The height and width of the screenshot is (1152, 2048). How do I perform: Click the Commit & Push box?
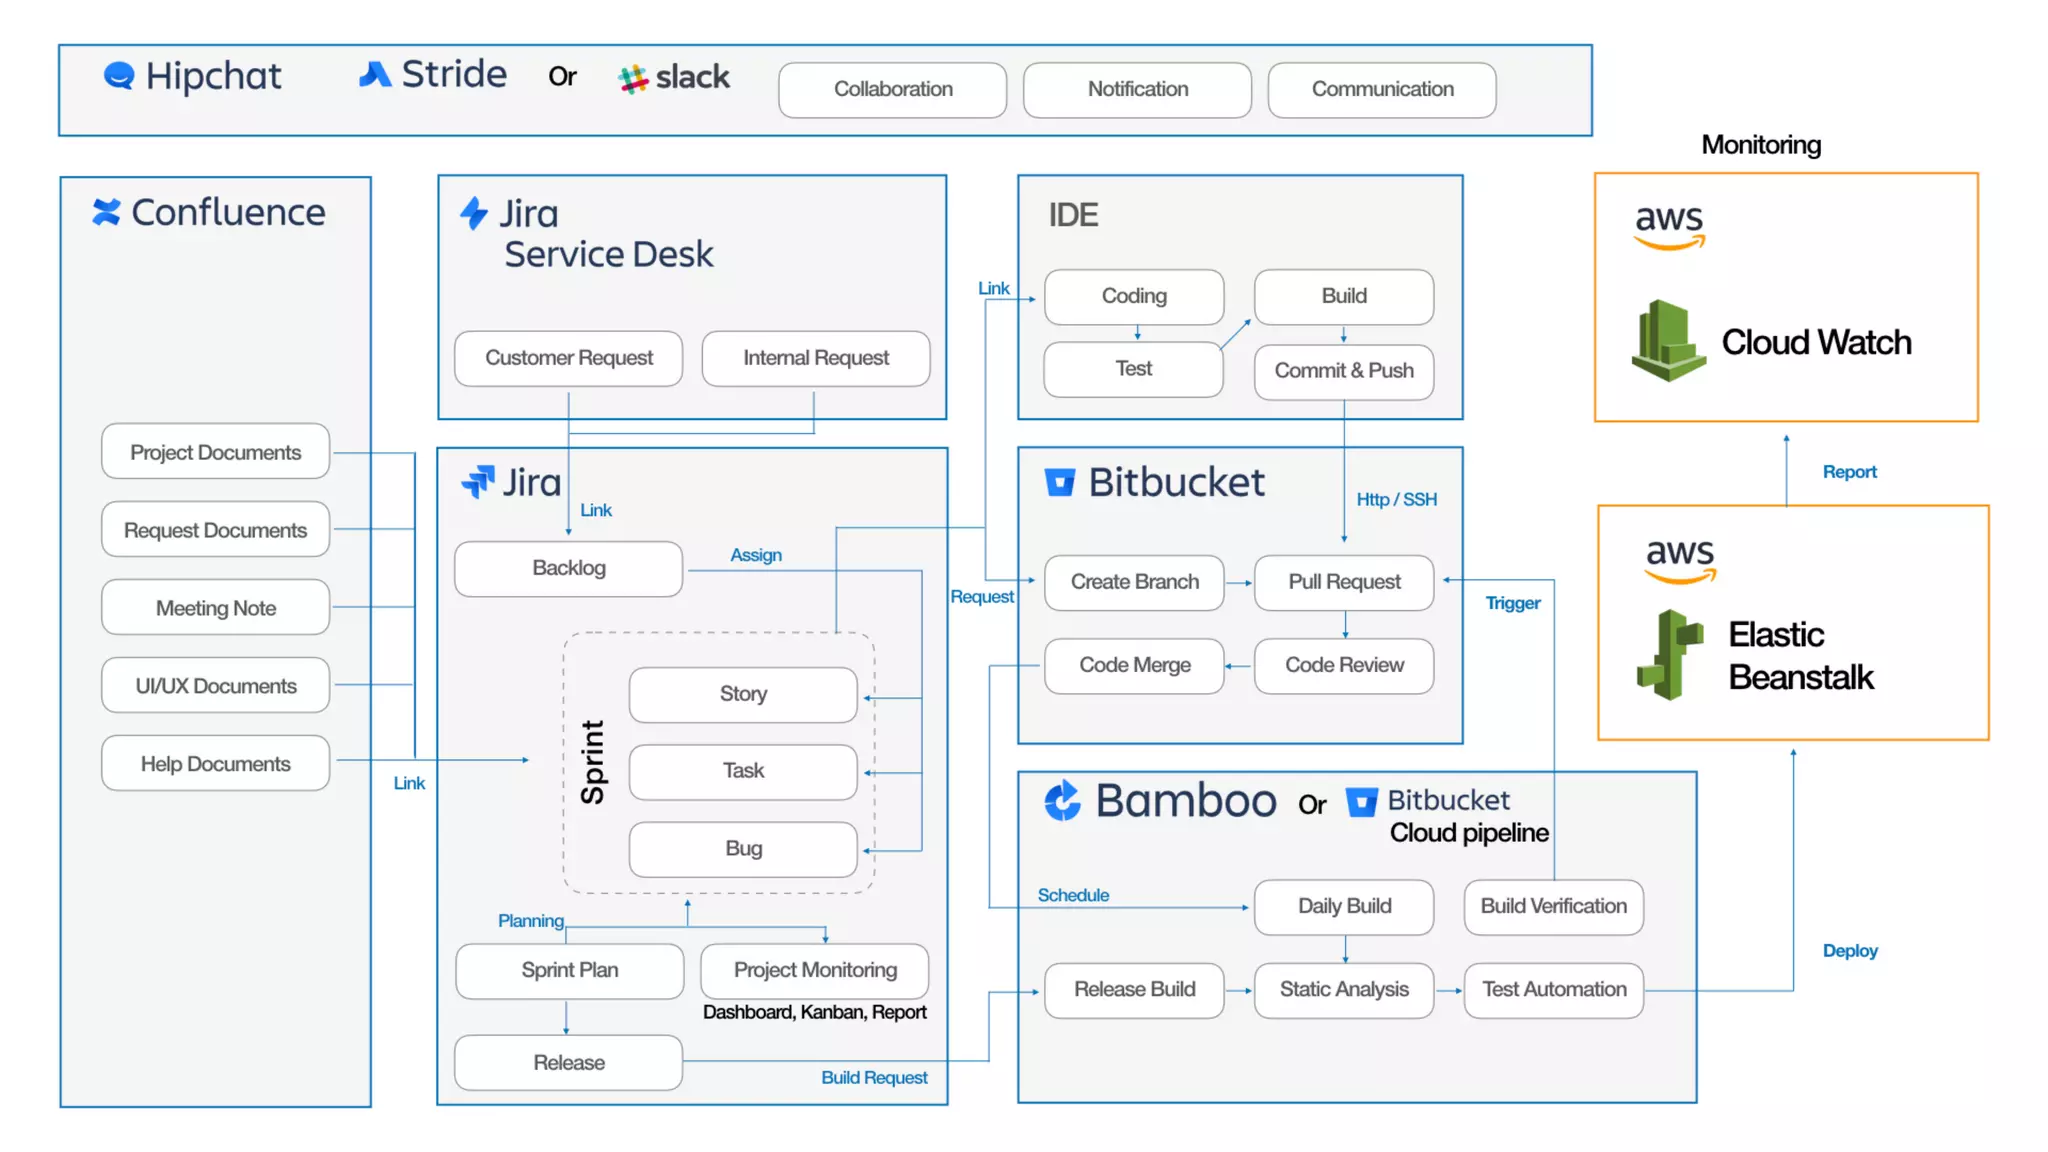click(x=1343, y=371)
